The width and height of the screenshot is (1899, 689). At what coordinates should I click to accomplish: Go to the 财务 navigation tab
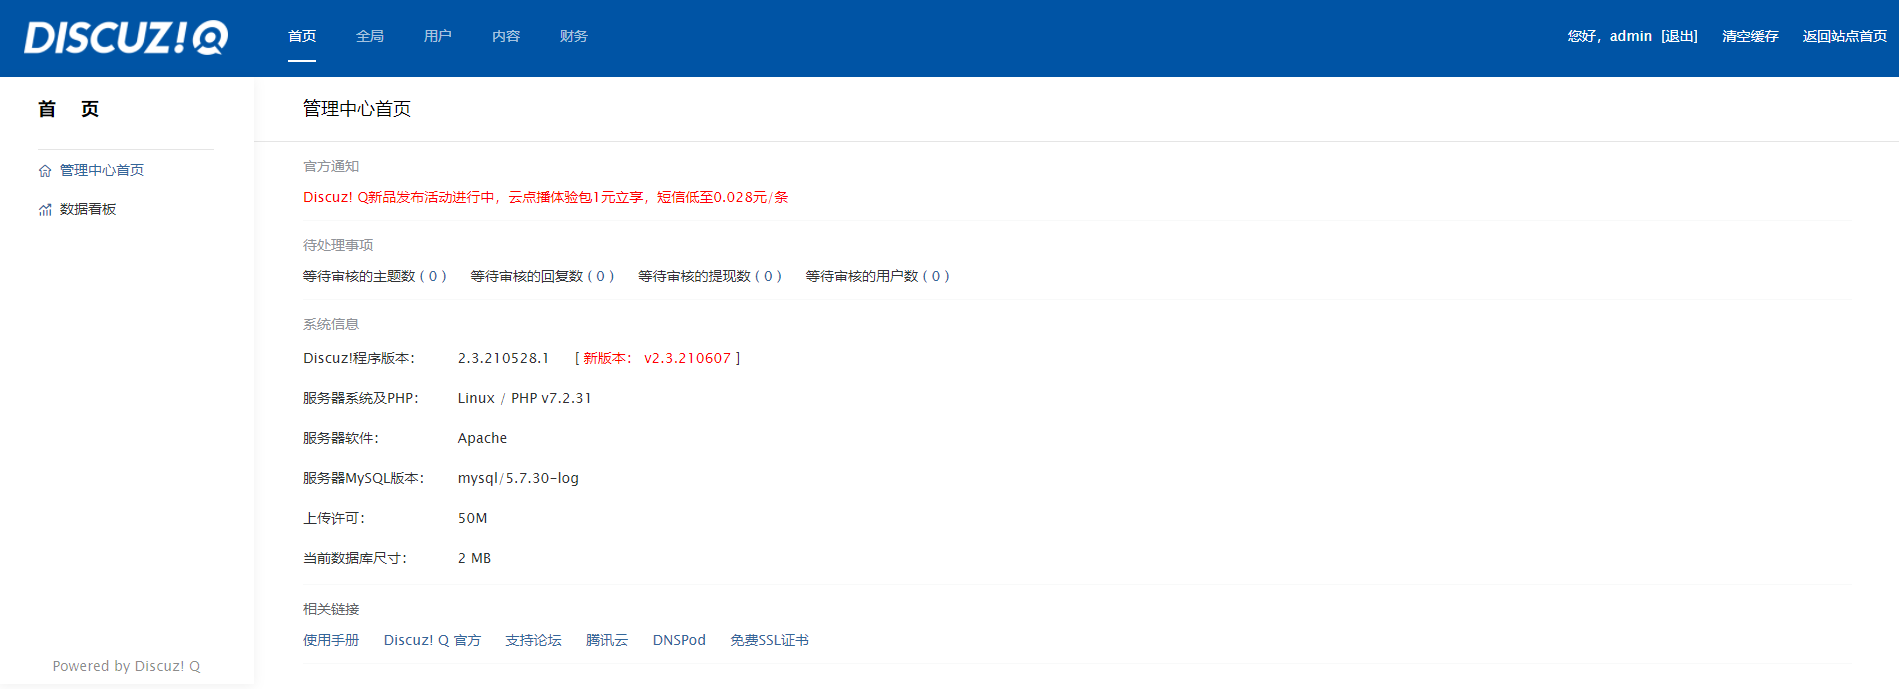pyautogui.click(x=574, y=36)
